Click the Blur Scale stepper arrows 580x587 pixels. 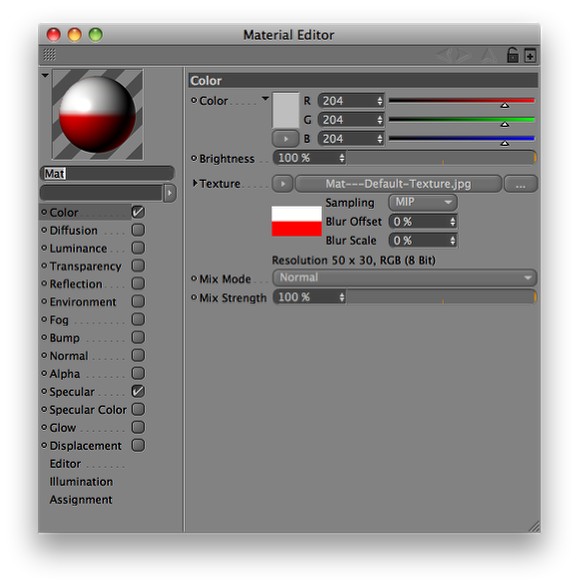pyautogui.click(x=452, y=240)
